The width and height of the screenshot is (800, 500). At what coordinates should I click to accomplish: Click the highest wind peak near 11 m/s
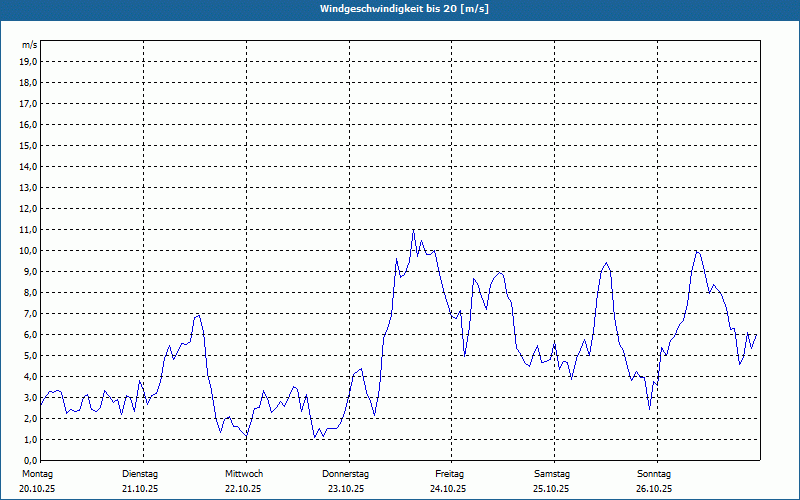(x=413, y=231)
